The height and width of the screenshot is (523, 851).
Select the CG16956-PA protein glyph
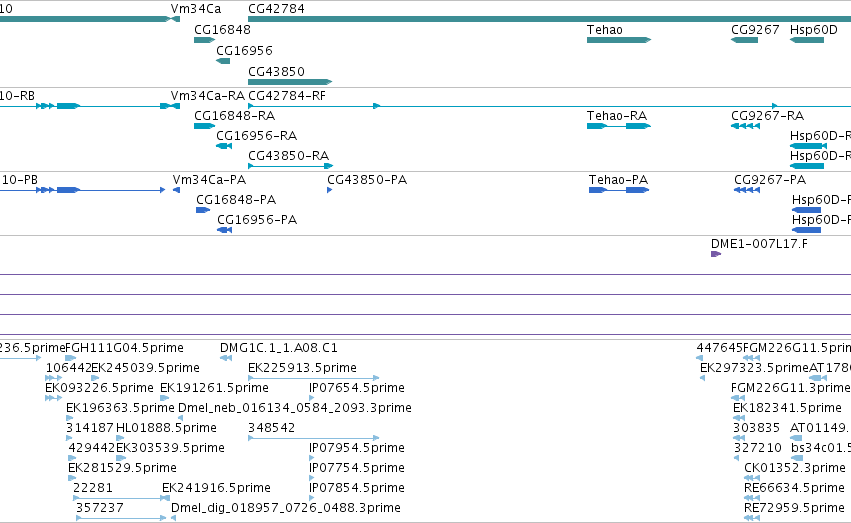pos(225,230)
